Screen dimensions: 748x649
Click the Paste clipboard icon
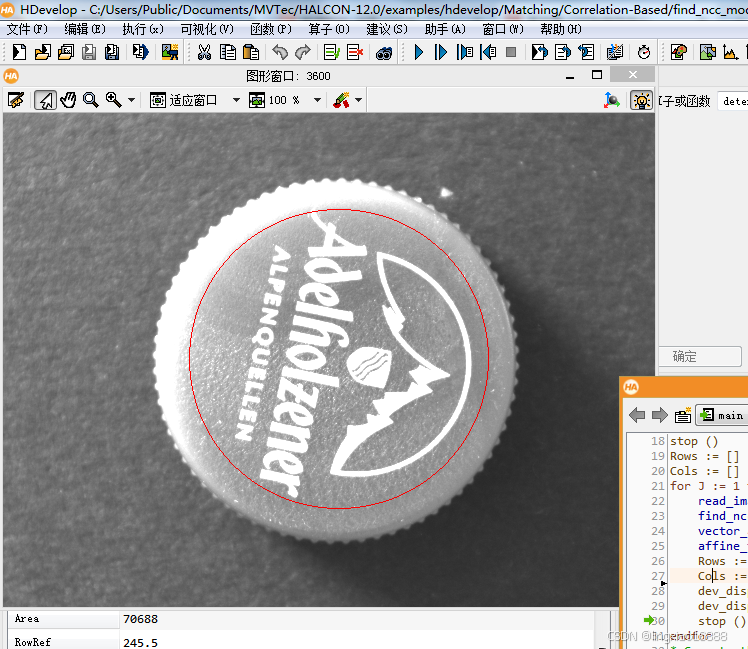point(251,52)
